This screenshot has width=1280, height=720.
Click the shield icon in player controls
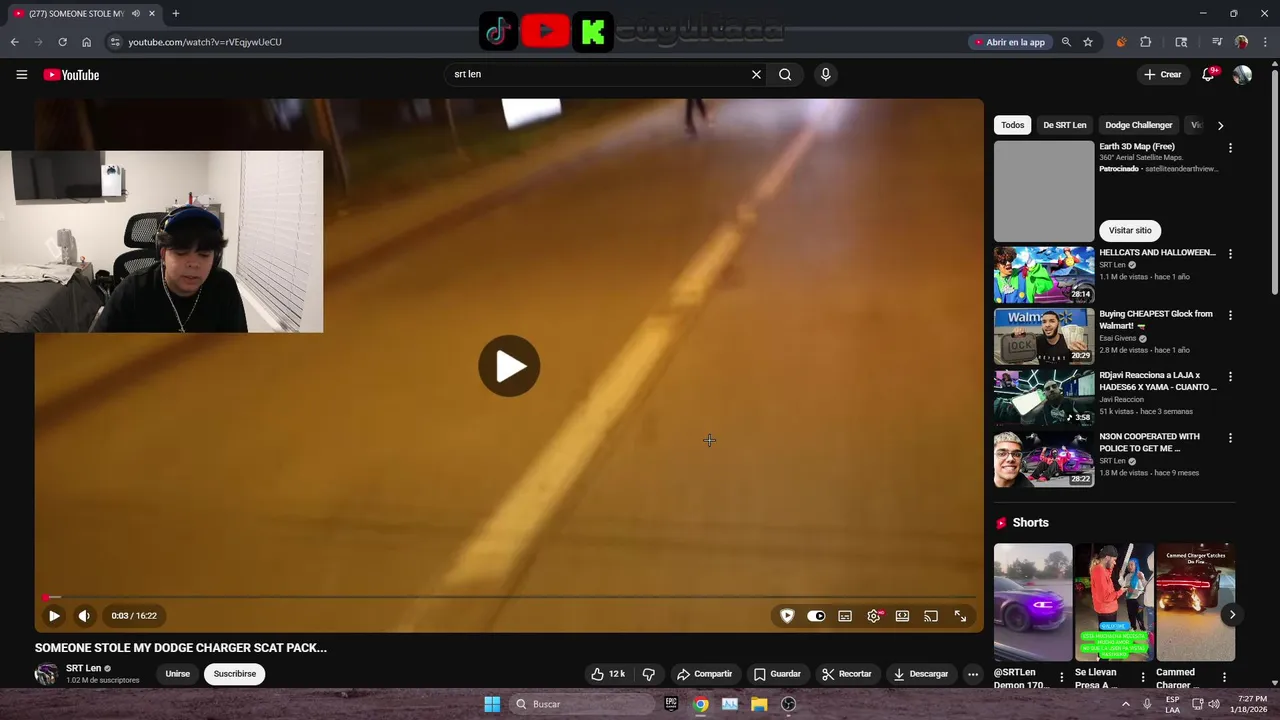coord(787,616)
